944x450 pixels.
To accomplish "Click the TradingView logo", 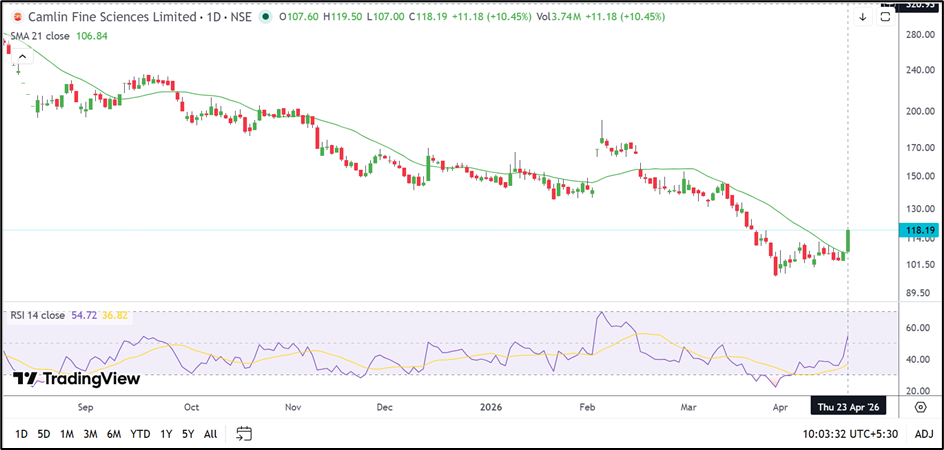I will click(76, 379).
